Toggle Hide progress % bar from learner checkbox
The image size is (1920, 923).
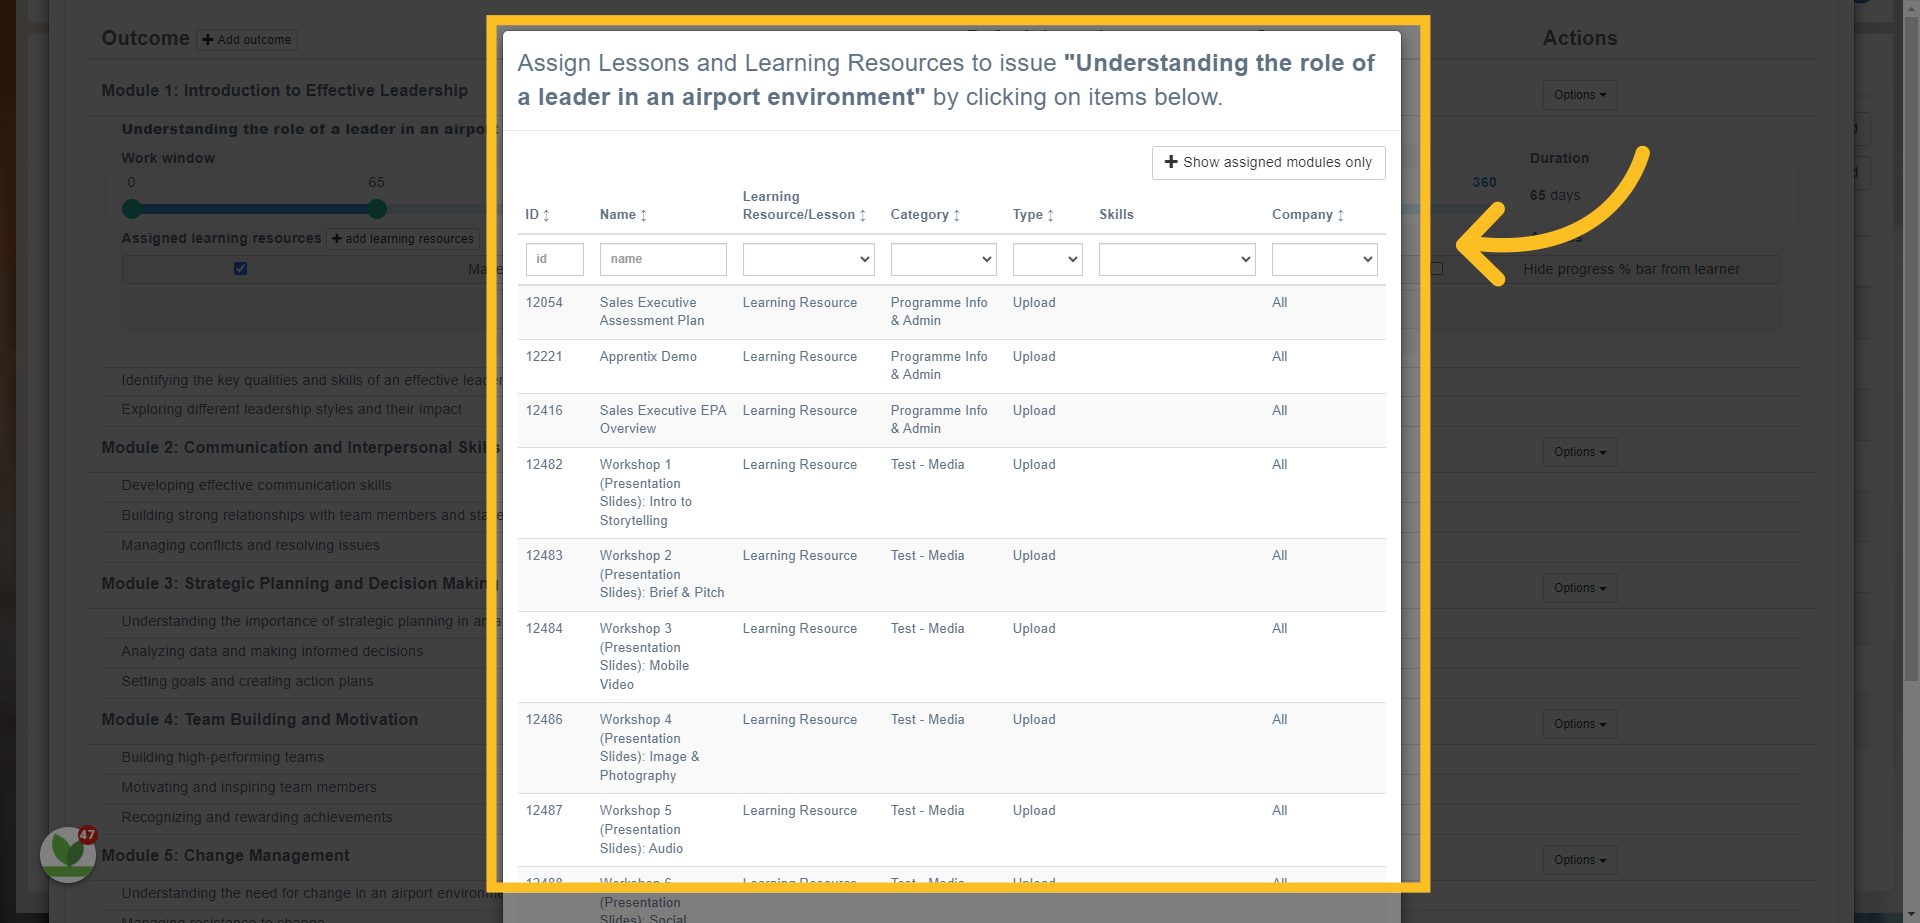1437,269
